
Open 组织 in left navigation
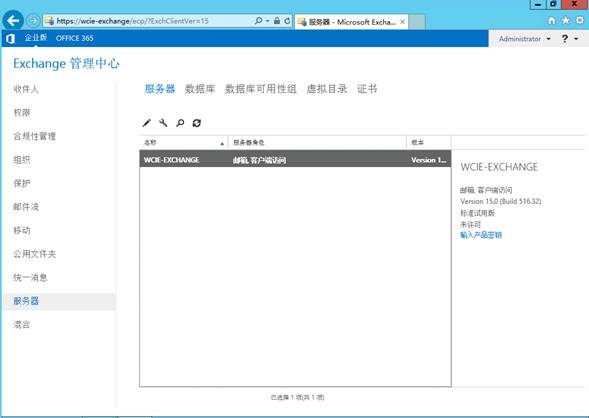22,160
